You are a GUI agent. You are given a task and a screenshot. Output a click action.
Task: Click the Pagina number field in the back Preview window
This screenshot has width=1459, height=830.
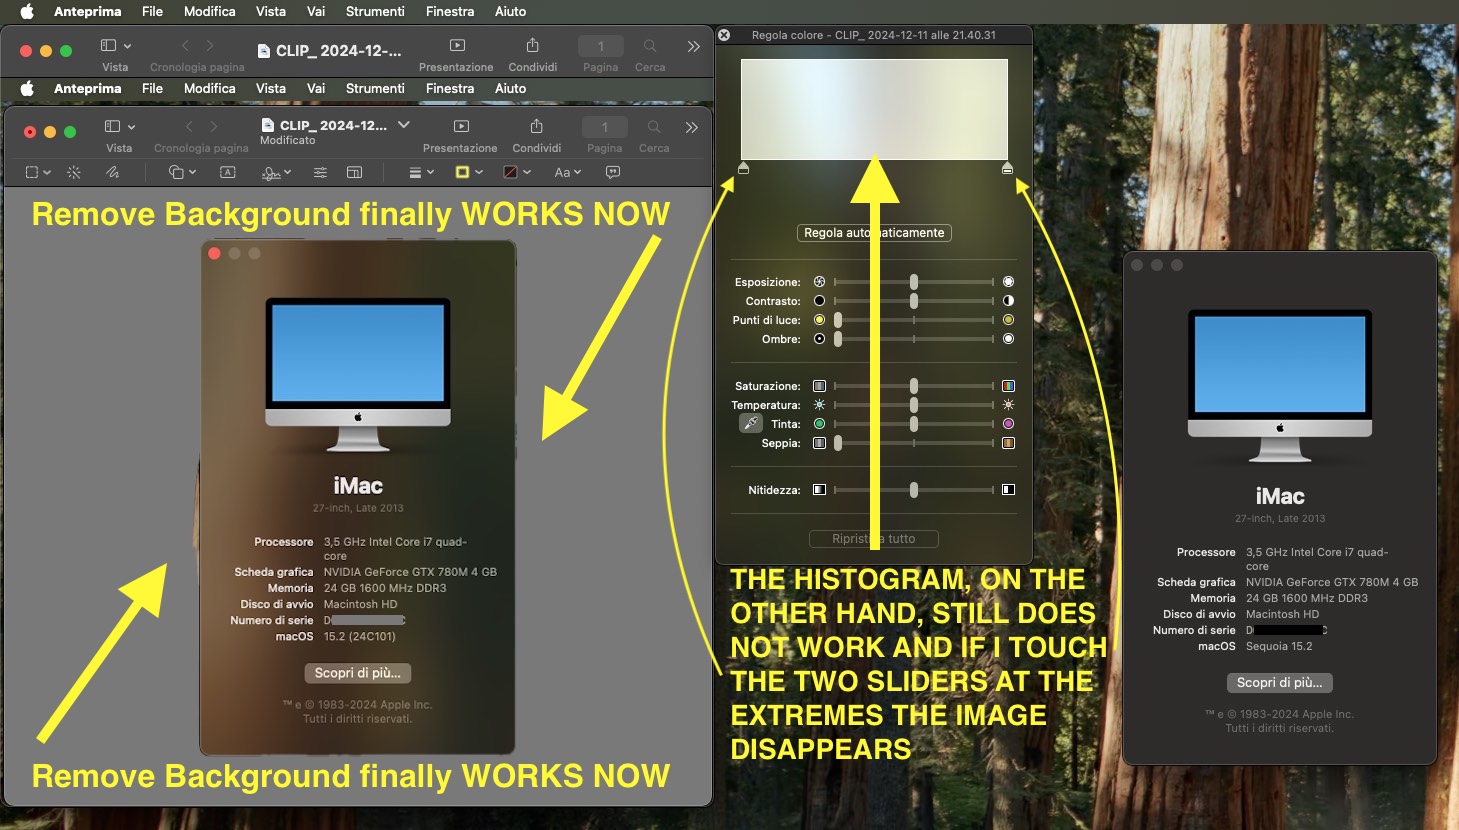click(601, 46)
